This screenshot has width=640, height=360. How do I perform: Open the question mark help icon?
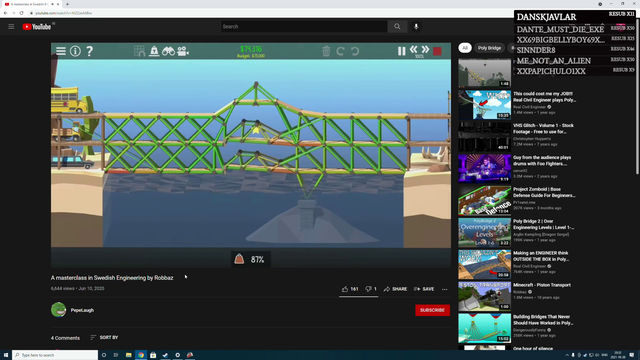[89, 51]
